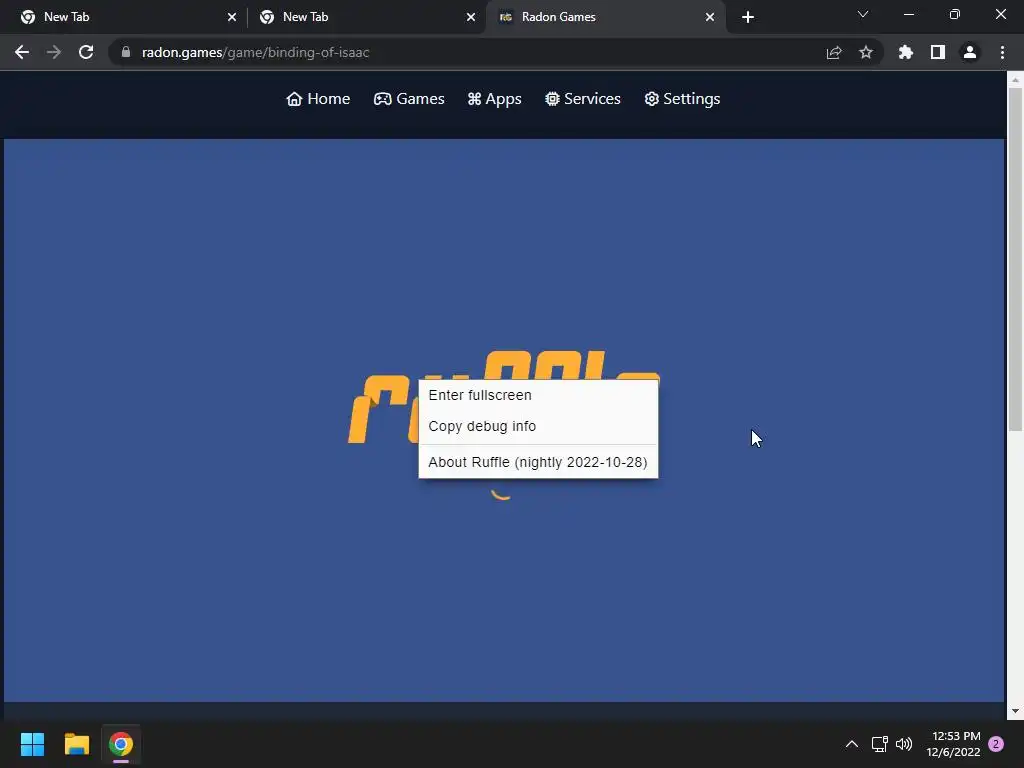Open network status tray icon
The width and height of the screenshot is (1024, 768).
click(x=879, y=744)
